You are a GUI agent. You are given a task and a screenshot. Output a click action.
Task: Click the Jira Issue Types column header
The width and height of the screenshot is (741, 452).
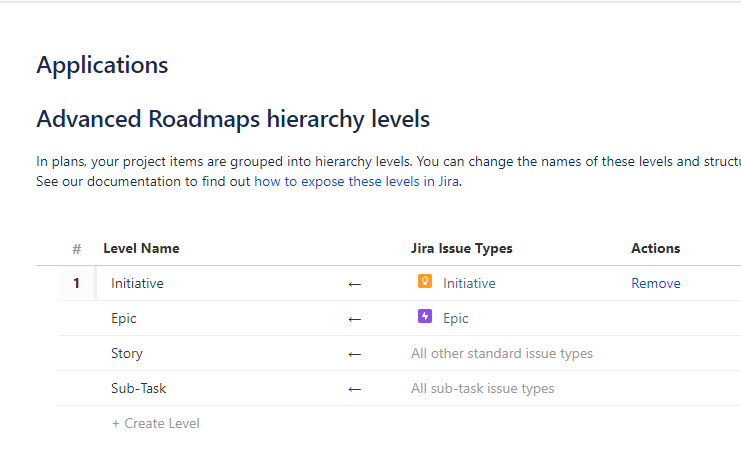461,248
